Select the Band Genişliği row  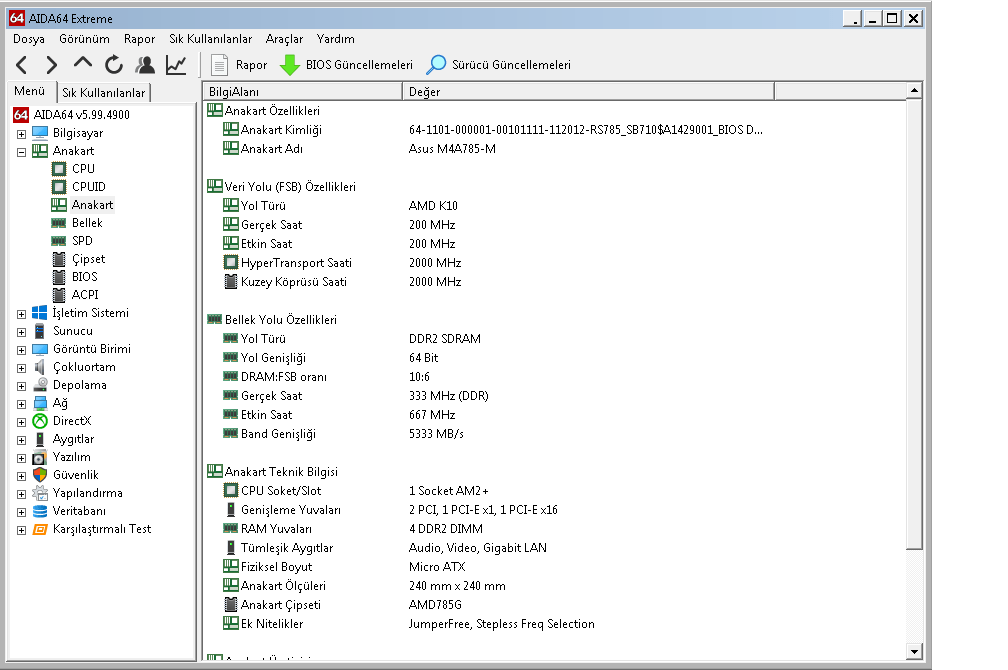[x=554, y=433]
